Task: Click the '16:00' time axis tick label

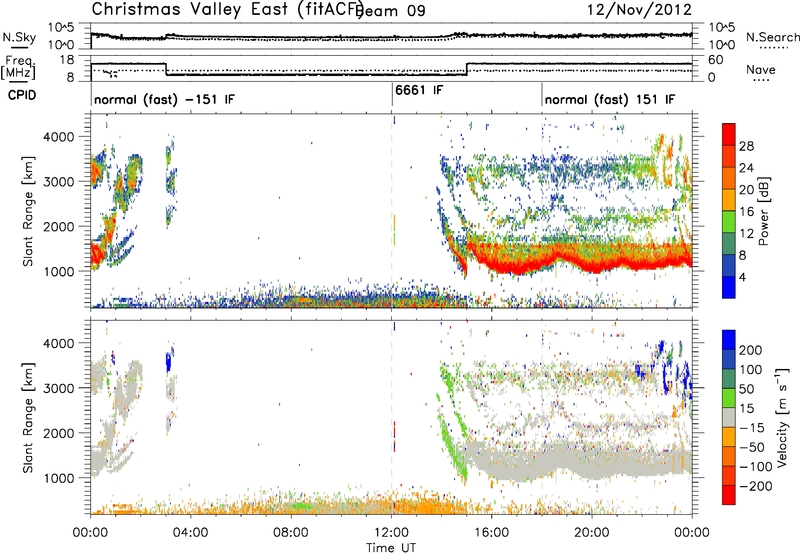Action: point(492,533)
